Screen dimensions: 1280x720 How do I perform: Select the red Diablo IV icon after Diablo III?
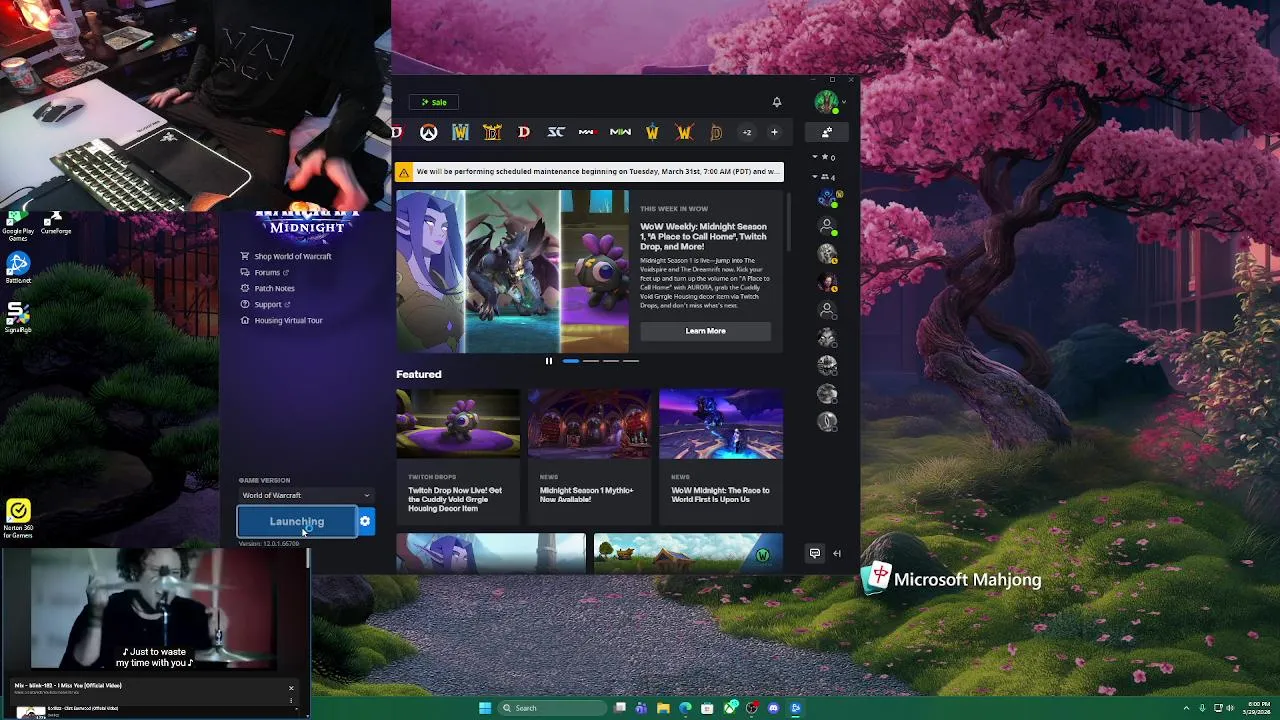click(524, 132)
